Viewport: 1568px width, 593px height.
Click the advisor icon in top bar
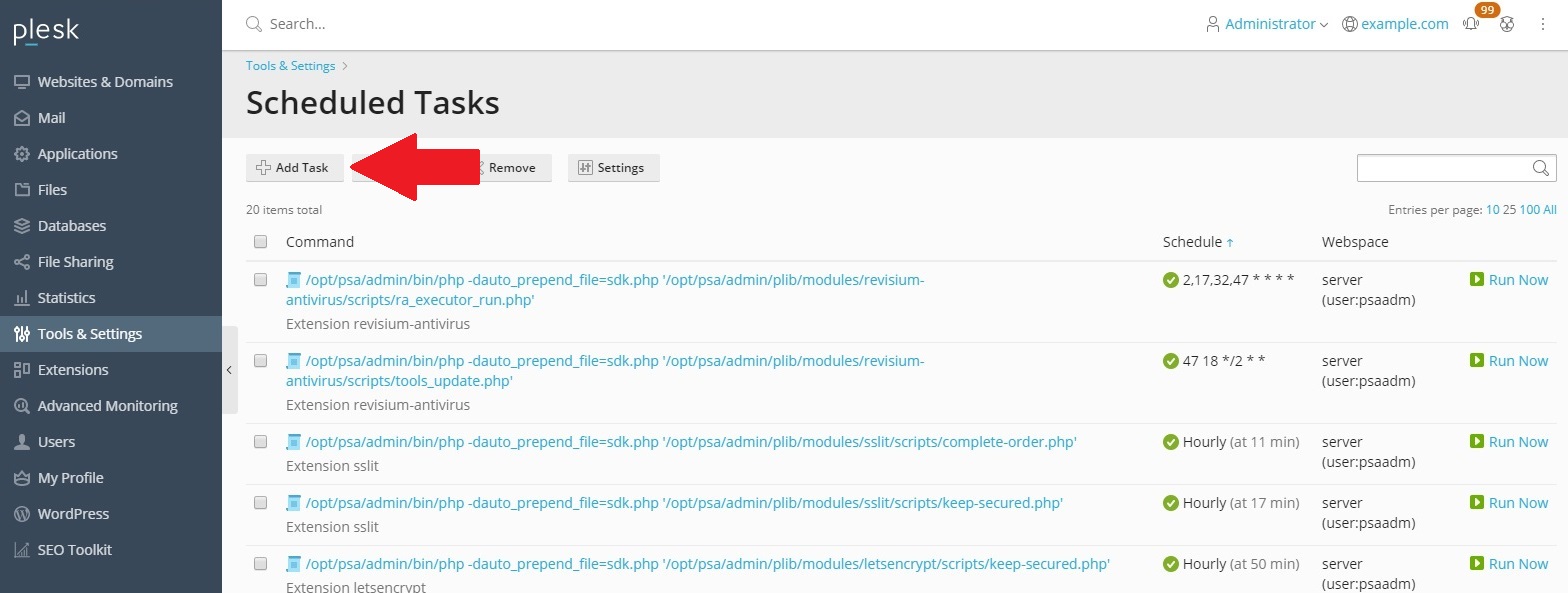click(x=1507, y=24)
